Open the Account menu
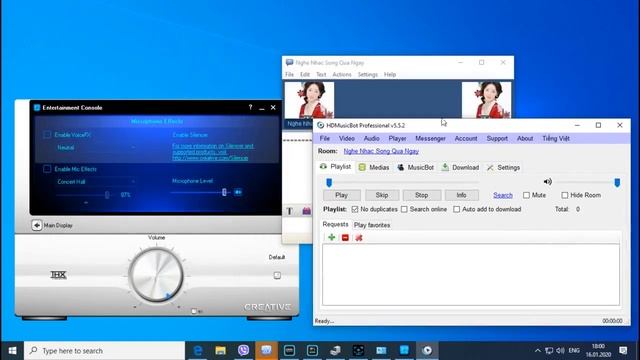640x360 pixels. pos(466,138)
